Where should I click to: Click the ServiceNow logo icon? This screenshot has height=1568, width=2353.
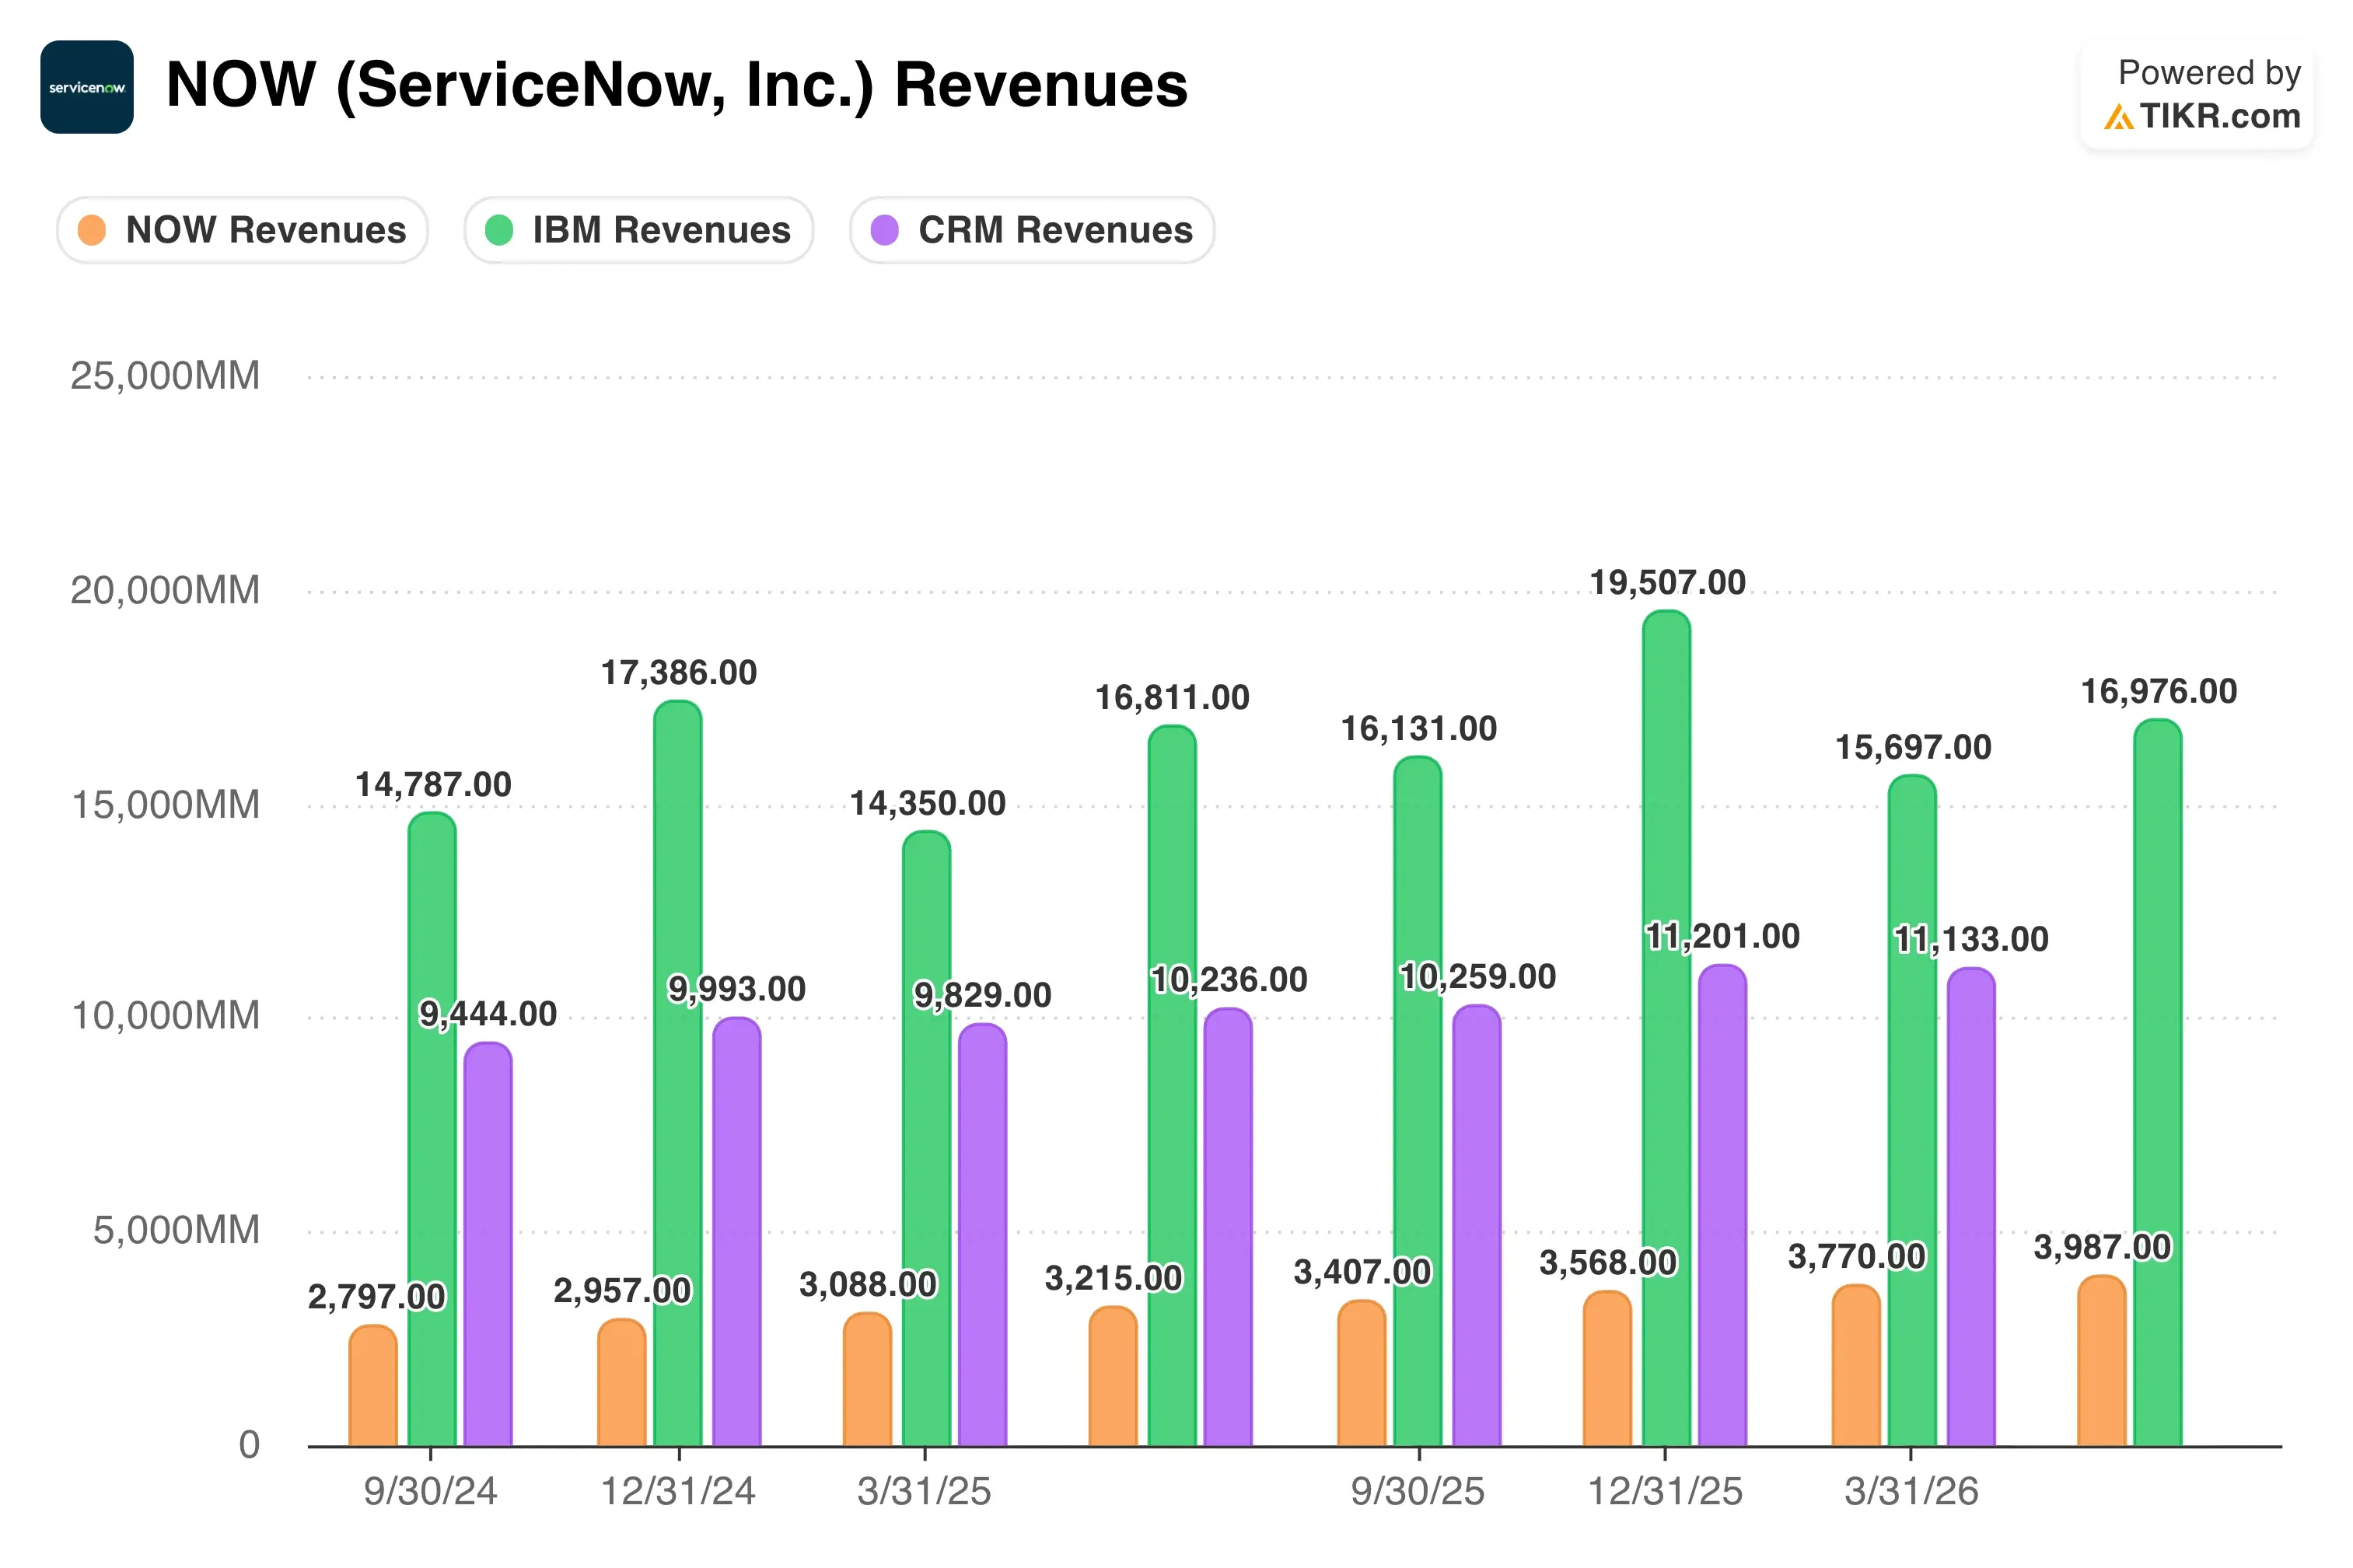pos(87,87)
